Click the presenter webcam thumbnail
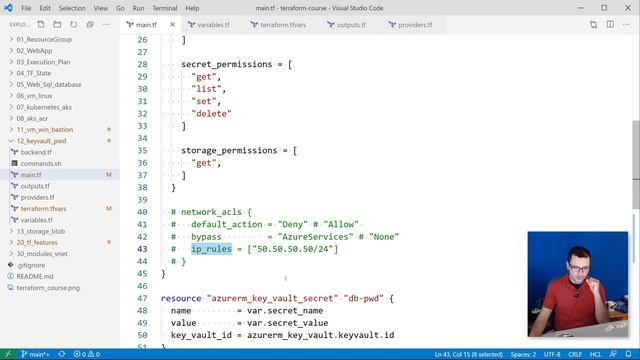 pos(578,284)
